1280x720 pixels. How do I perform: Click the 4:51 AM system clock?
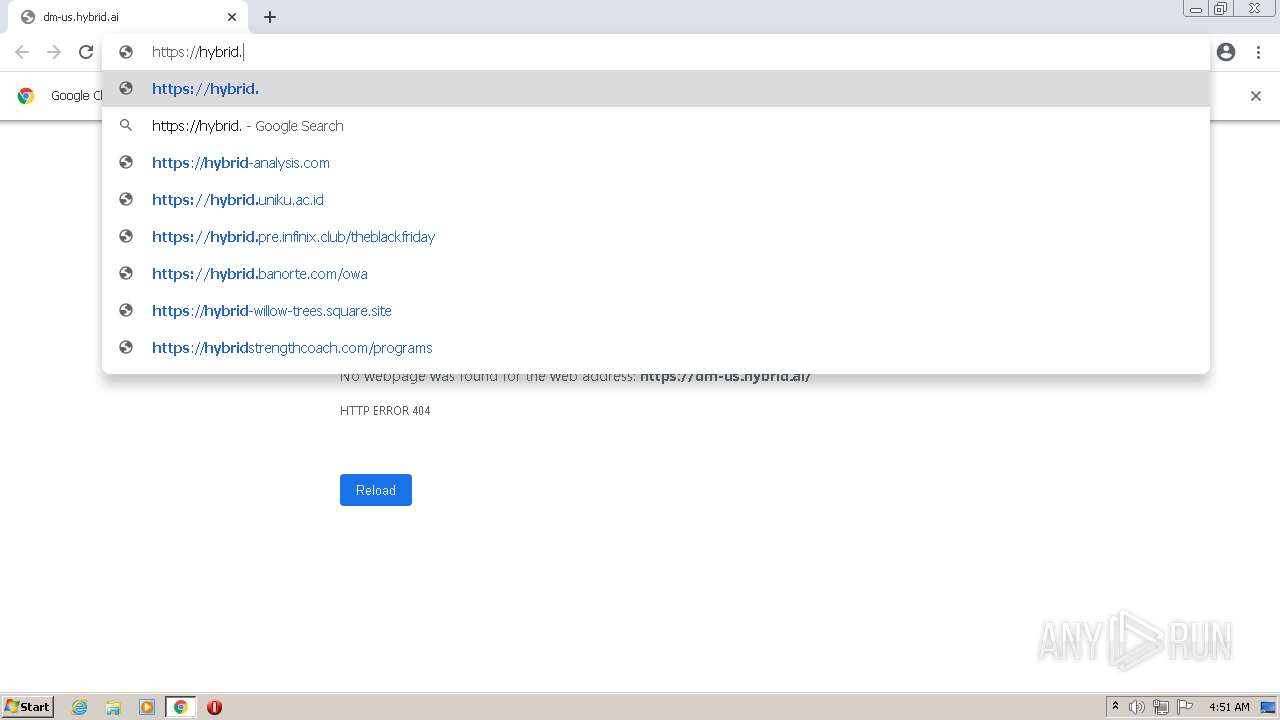pos(1229,707)
